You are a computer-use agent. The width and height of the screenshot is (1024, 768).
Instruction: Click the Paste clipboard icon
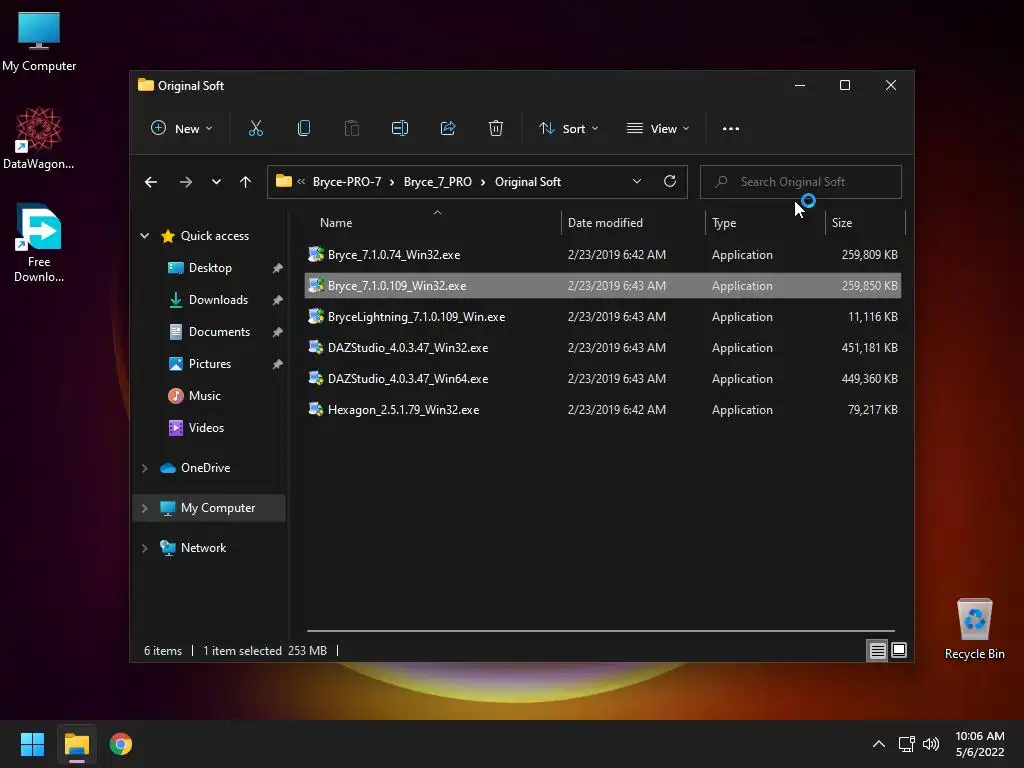[x=352, y=129]
